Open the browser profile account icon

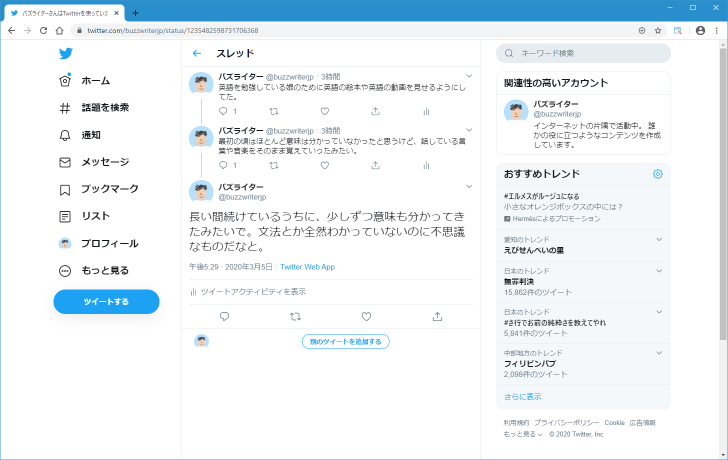click(701, 31)
